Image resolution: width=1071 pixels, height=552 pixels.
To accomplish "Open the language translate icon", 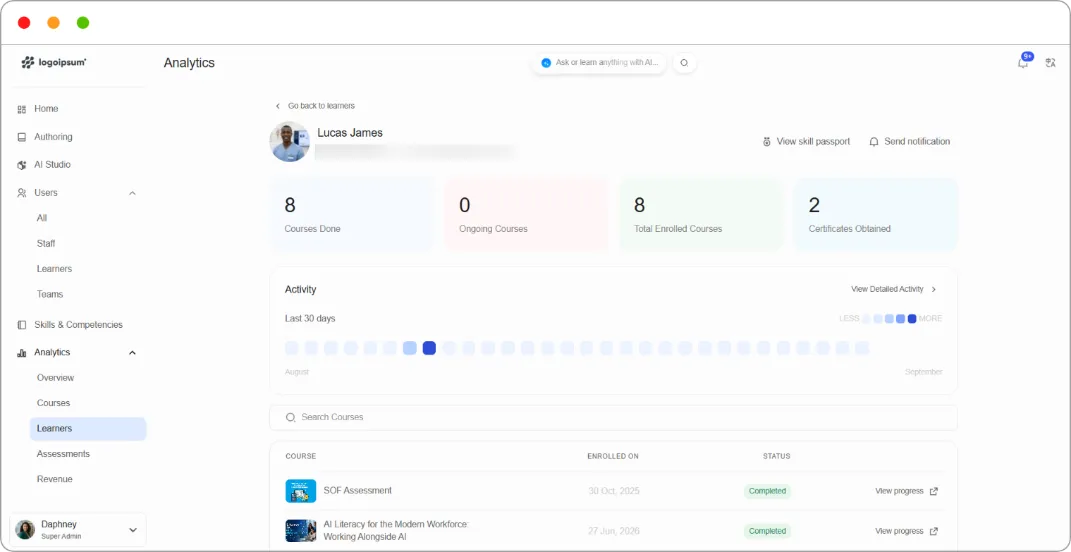I will coord(1051,63).
